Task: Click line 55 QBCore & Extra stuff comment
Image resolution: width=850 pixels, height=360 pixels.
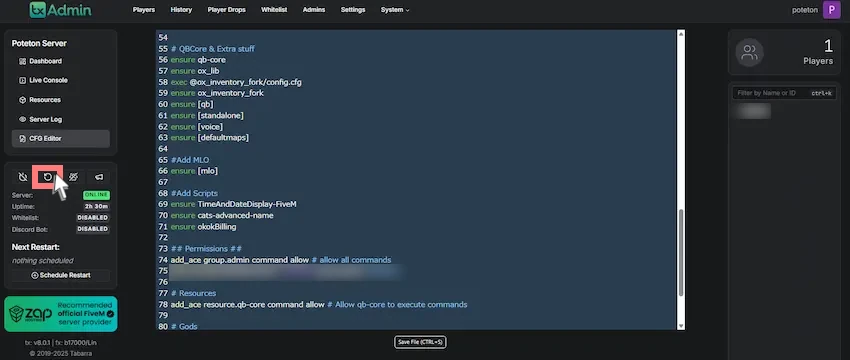Action: pos(212,49)
